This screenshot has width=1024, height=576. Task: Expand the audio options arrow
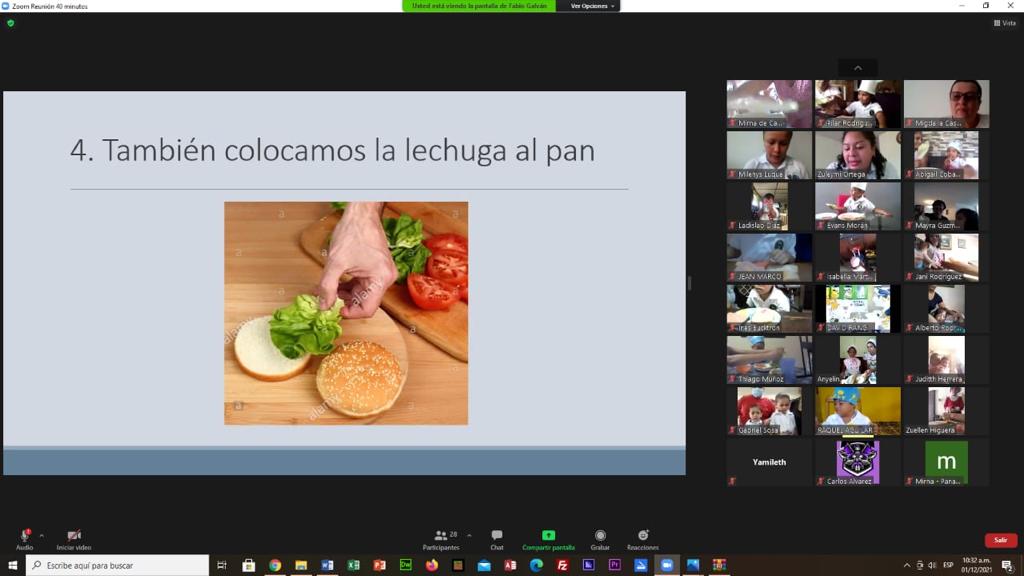pos(42,536)
